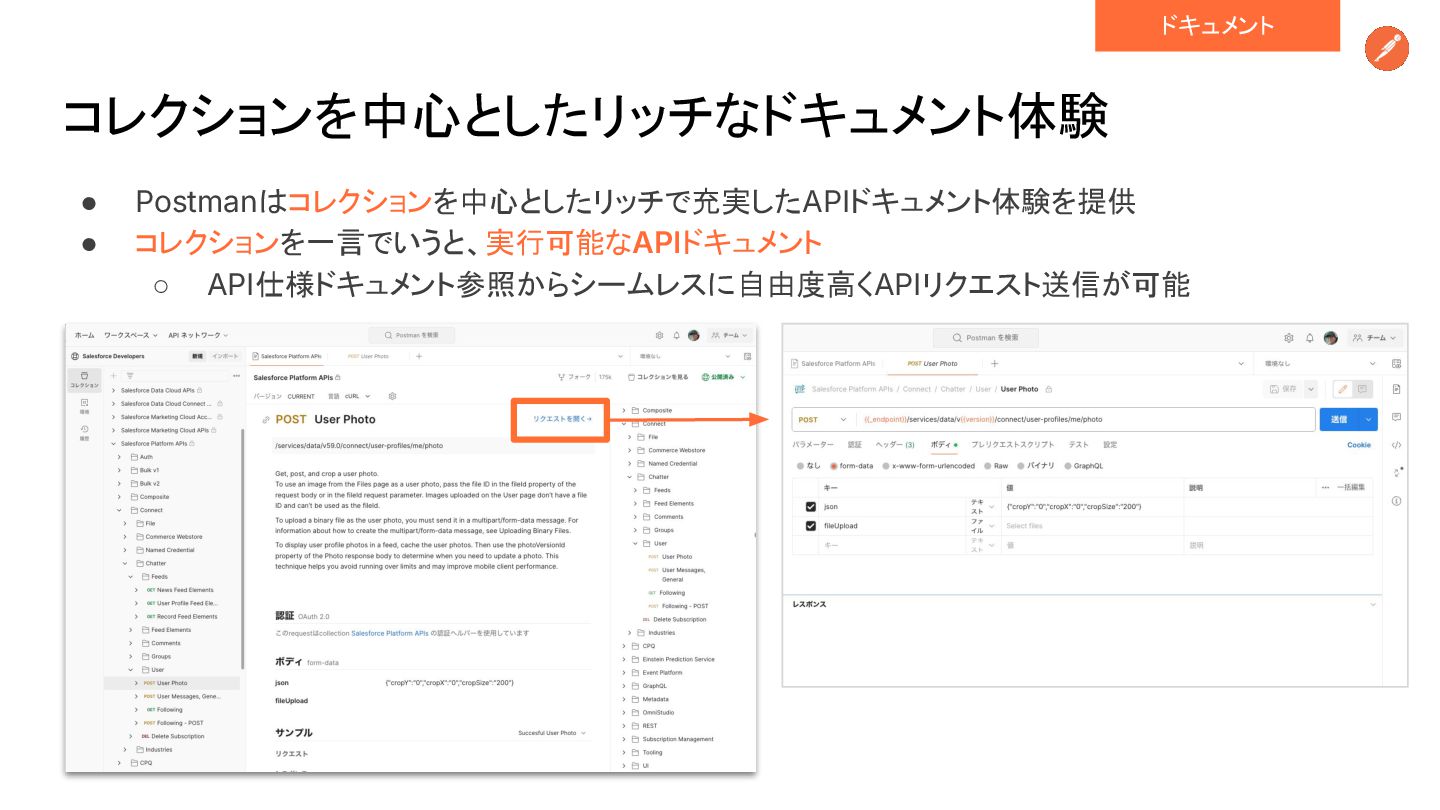This screenshot has width=1440, height=810.
Task: Select the Raw body radio button
Action: [987, 466]
